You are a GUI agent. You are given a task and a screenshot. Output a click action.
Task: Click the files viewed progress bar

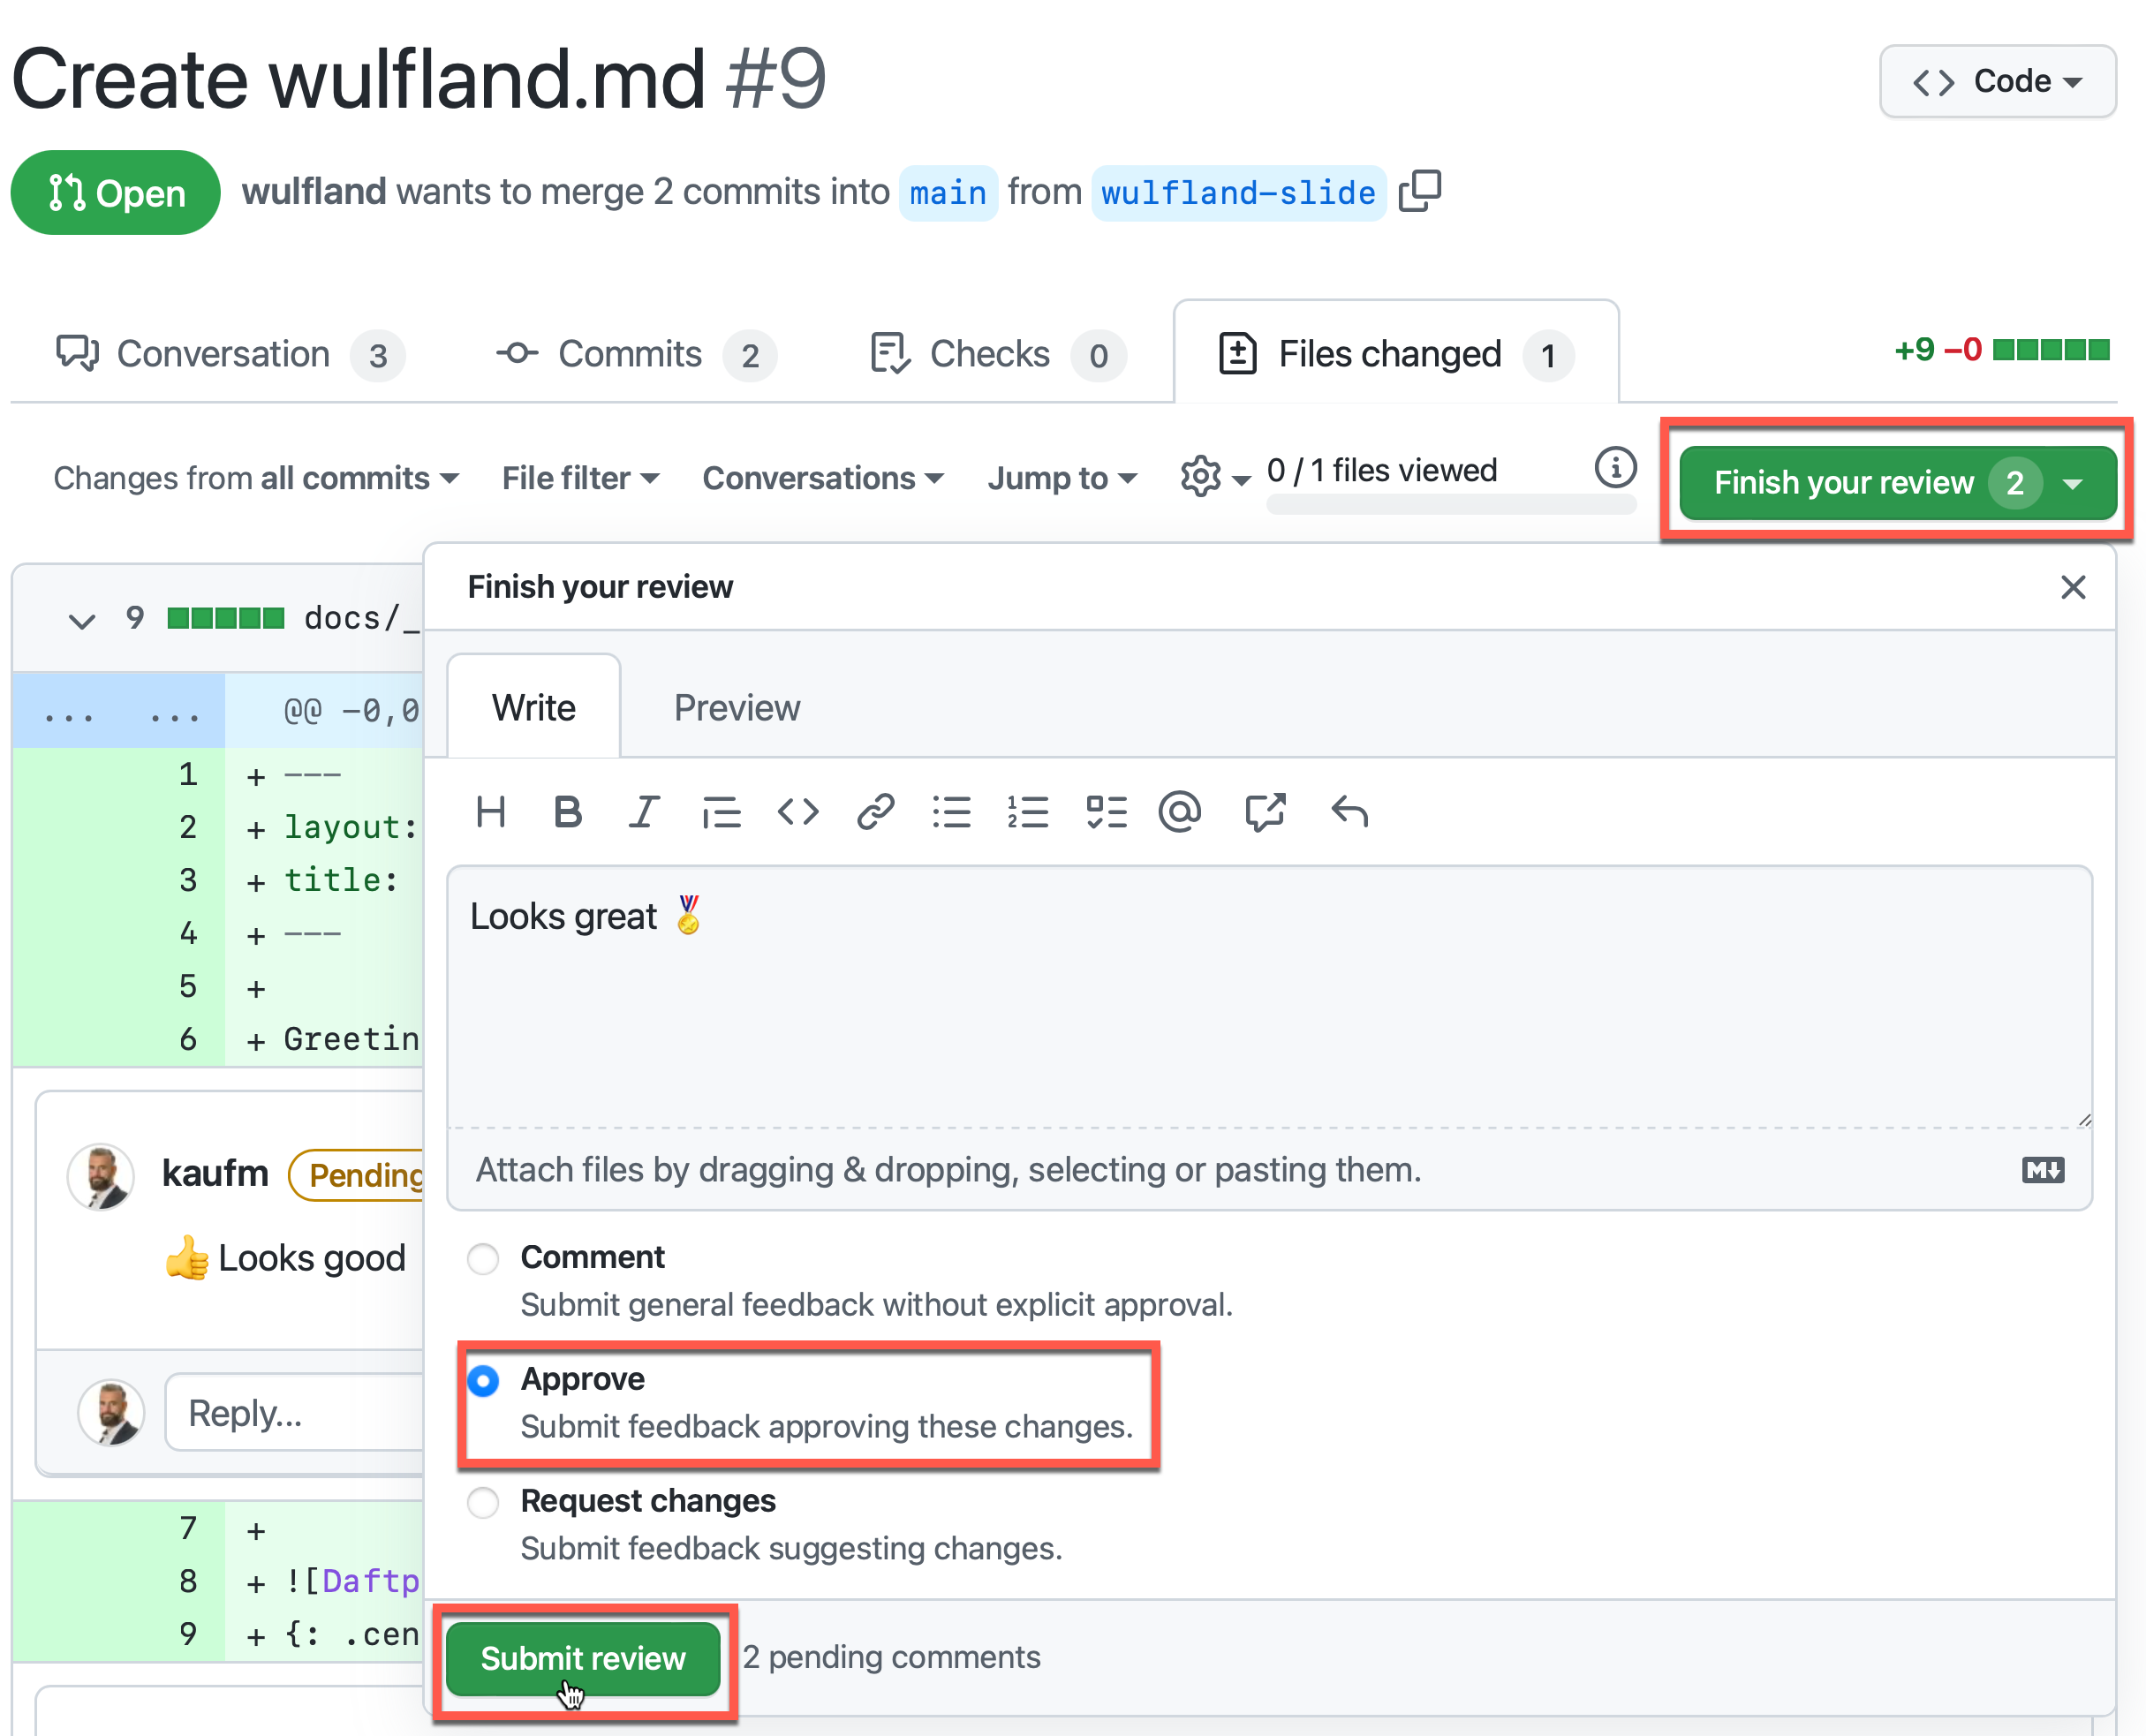pos(1450,505)
